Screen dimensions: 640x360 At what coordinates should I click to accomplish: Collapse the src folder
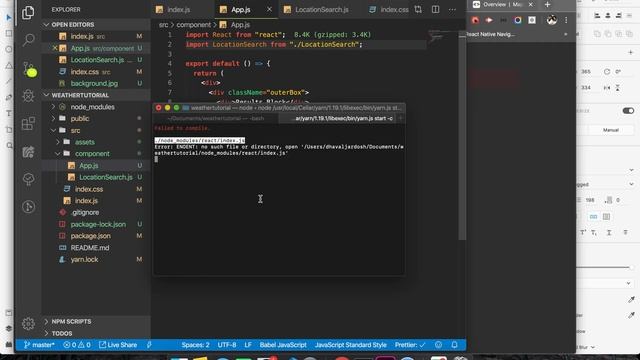pyautogui.click(x=96, y=131)
